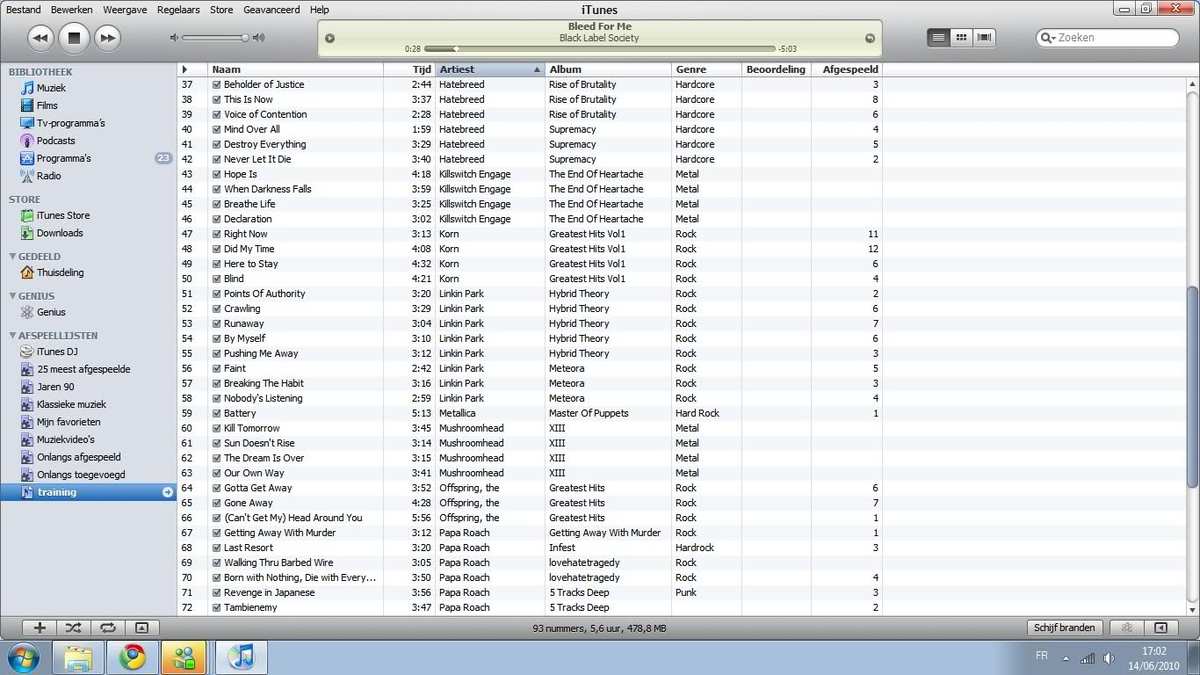Switch to grid view icon
This screenshot has width=1200, height=675.
point(961,38)
